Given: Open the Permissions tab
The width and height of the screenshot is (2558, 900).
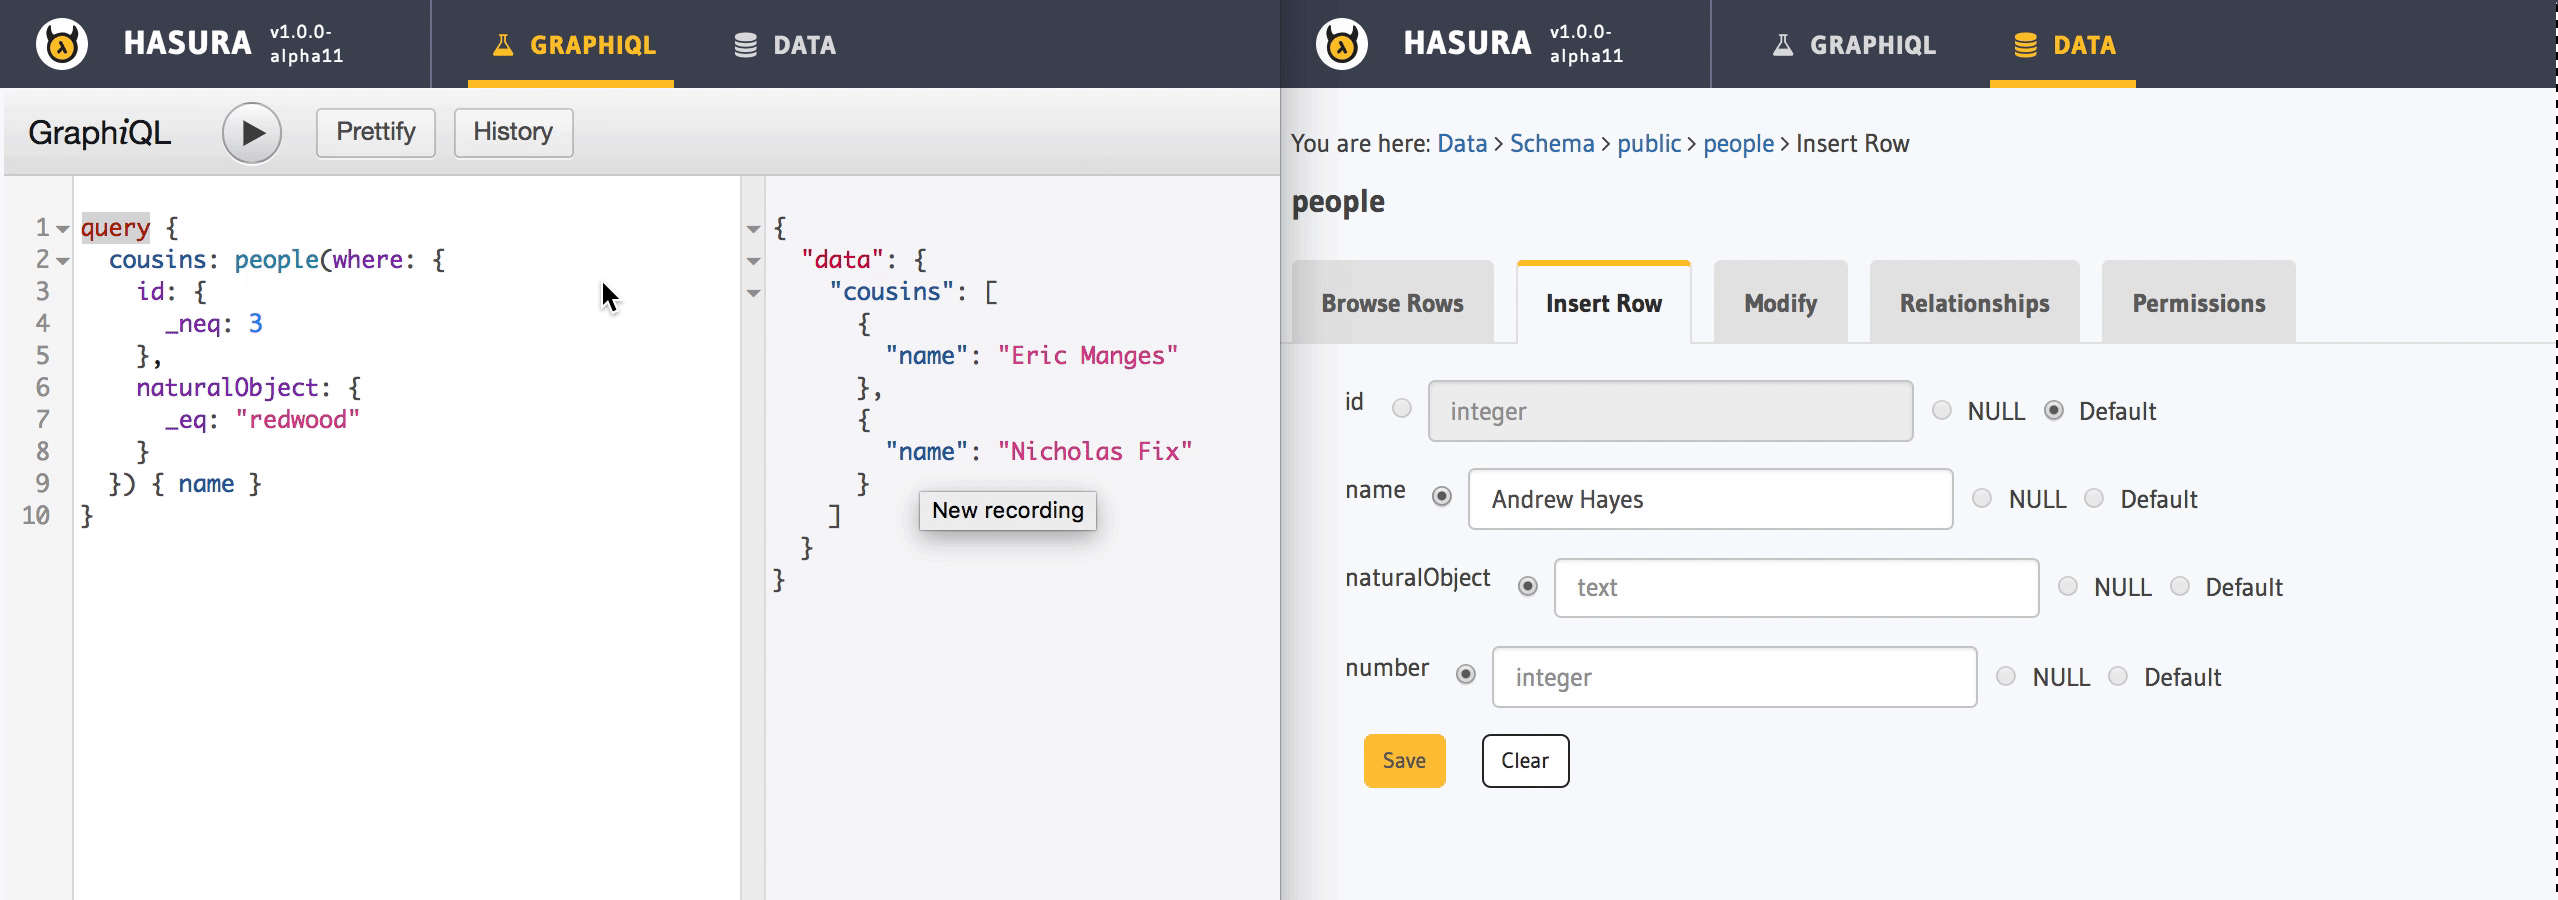Looking at the screenshot, I should click(2198, 303).
